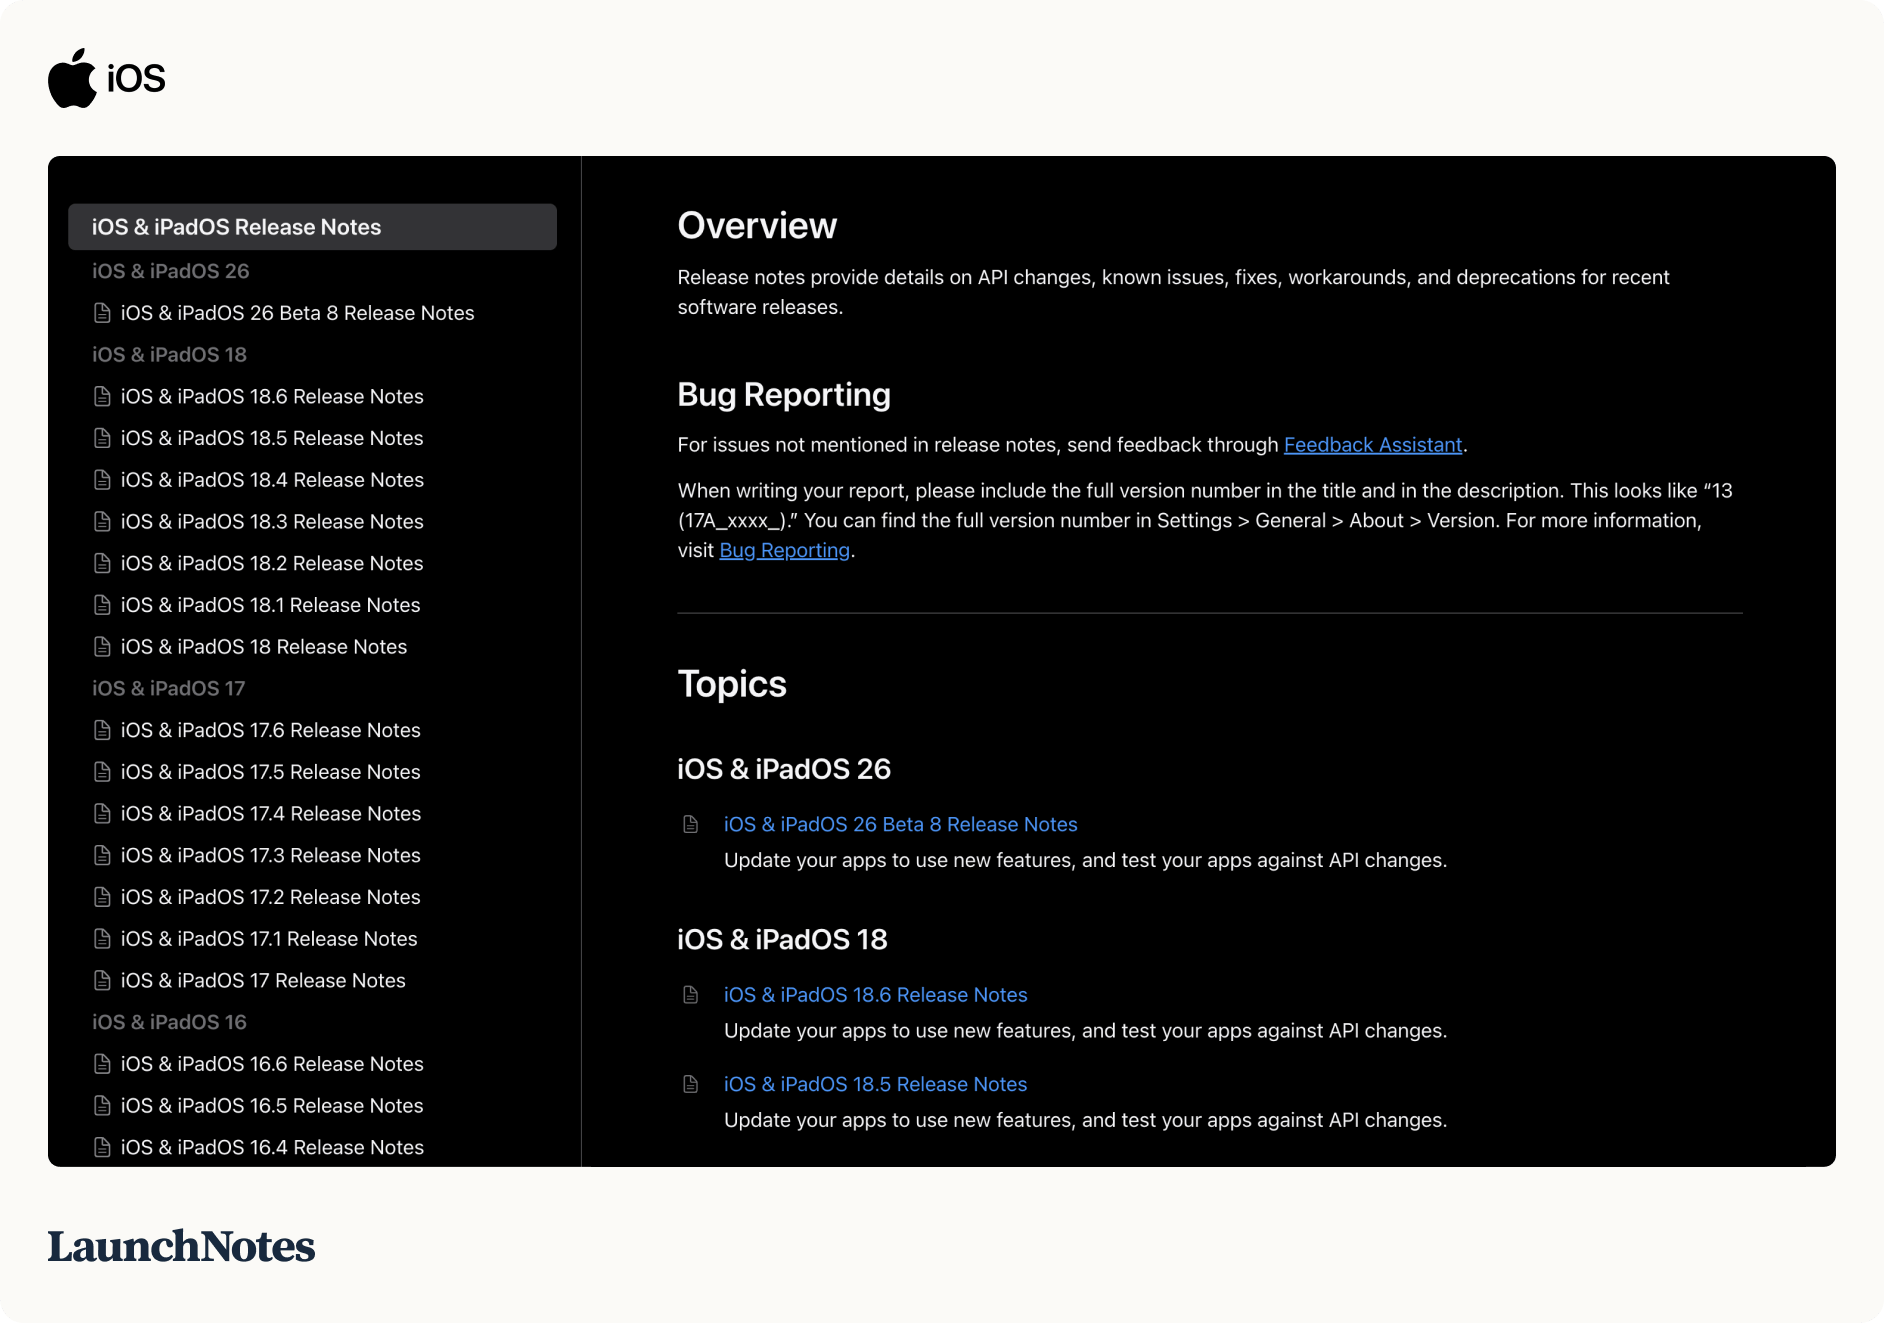
Task: Click the iOS & iPadOS 16 sidebar group label
Action: coord(169,1022)
